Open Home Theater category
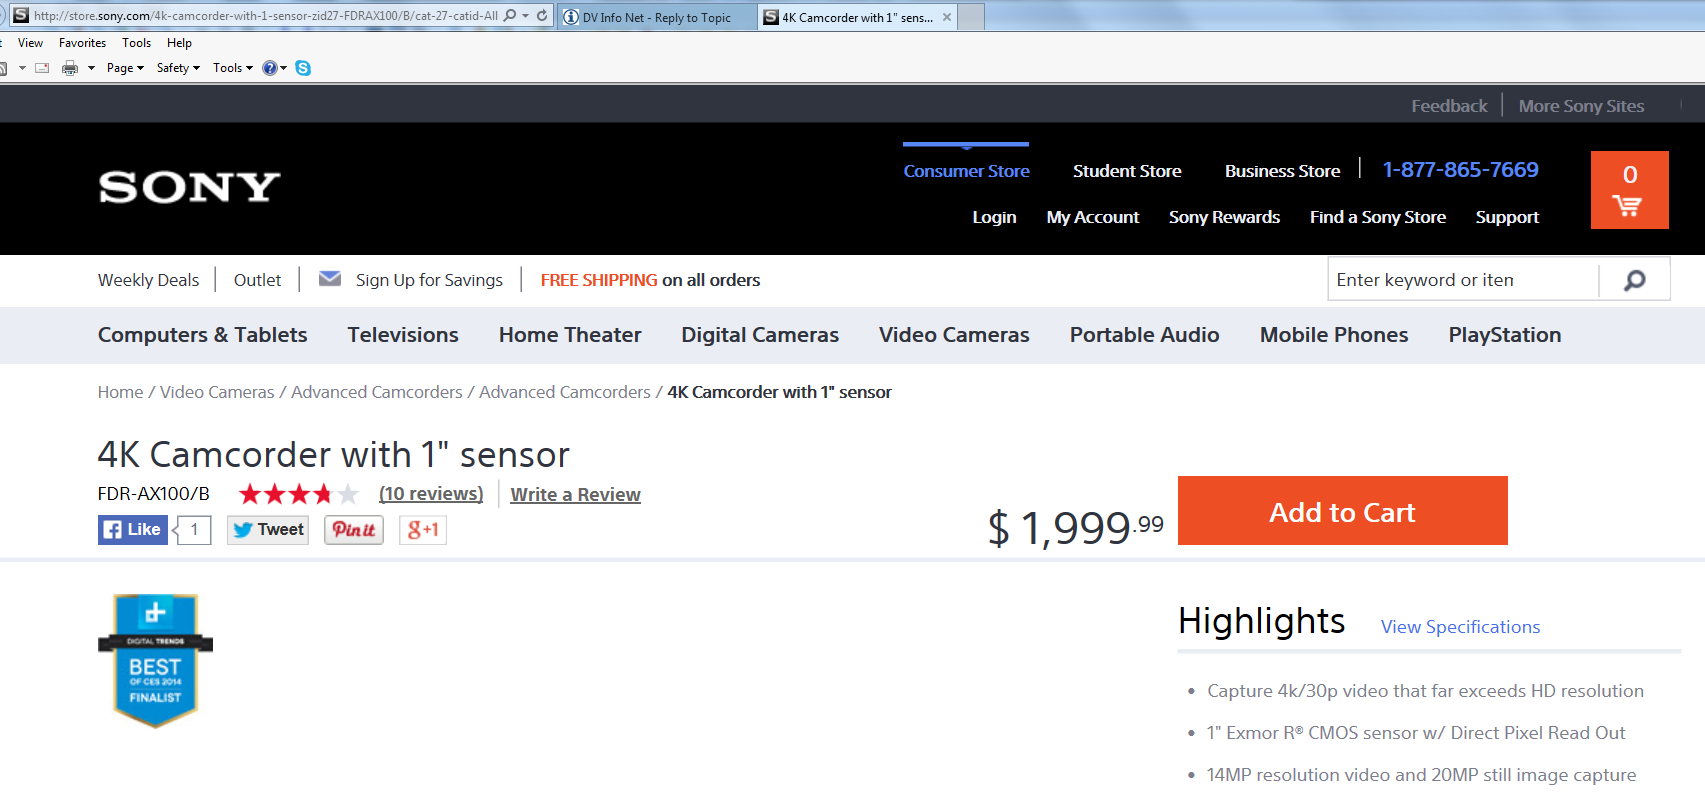 [570, 335]
